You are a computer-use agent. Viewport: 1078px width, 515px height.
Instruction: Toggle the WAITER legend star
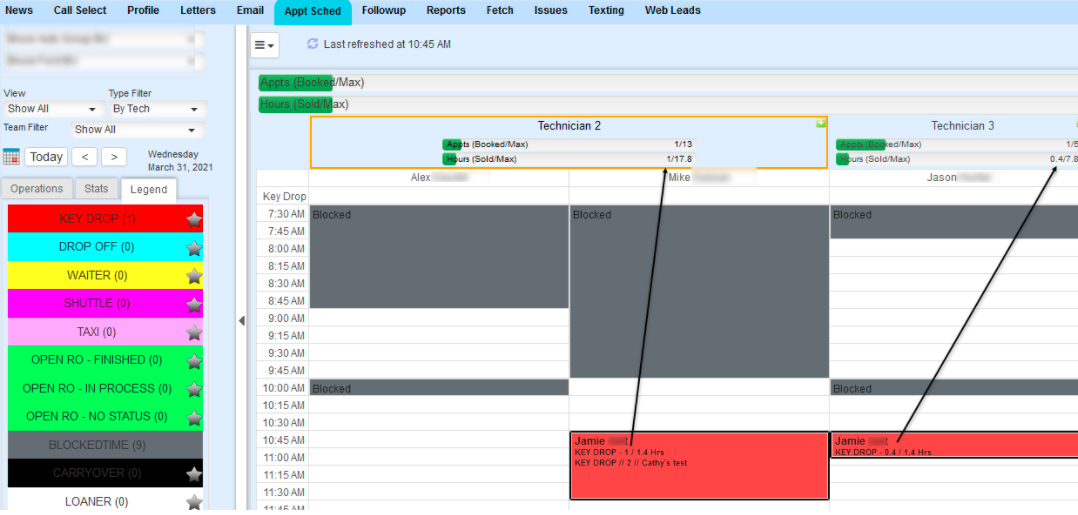(194, 276)
